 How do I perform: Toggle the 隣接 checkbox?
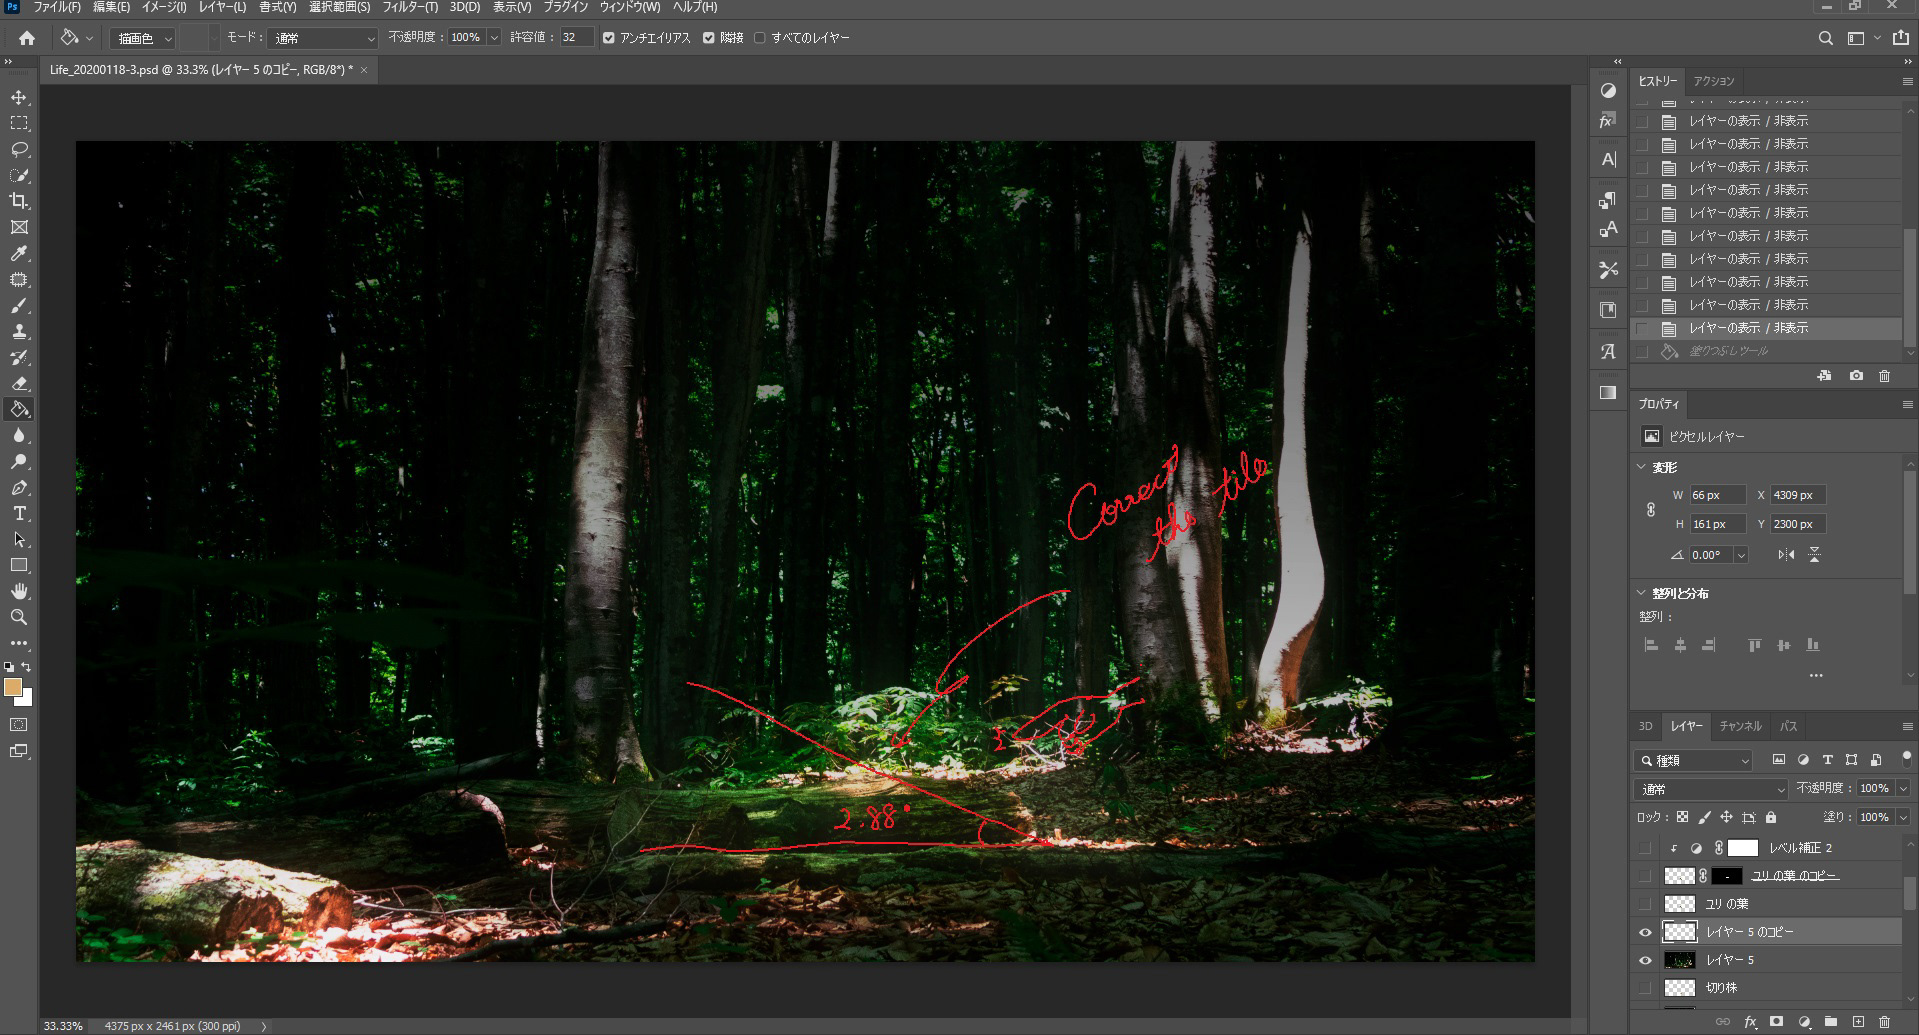tap(709, 38)
